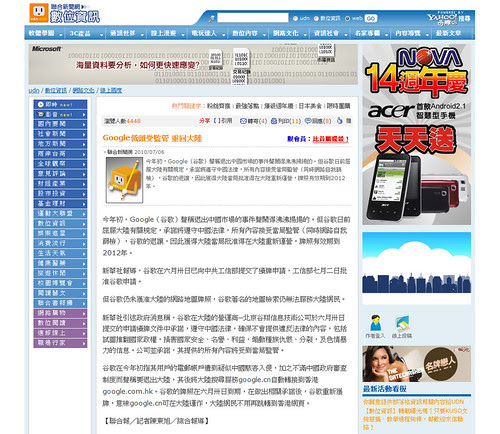Click the red member registration link
The width and height of the screenshot is (500, 434).
331,139
